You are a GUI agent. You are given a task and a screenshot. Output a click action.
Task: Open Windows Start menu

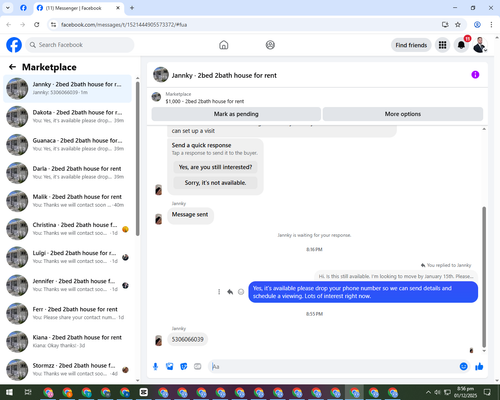9,392
